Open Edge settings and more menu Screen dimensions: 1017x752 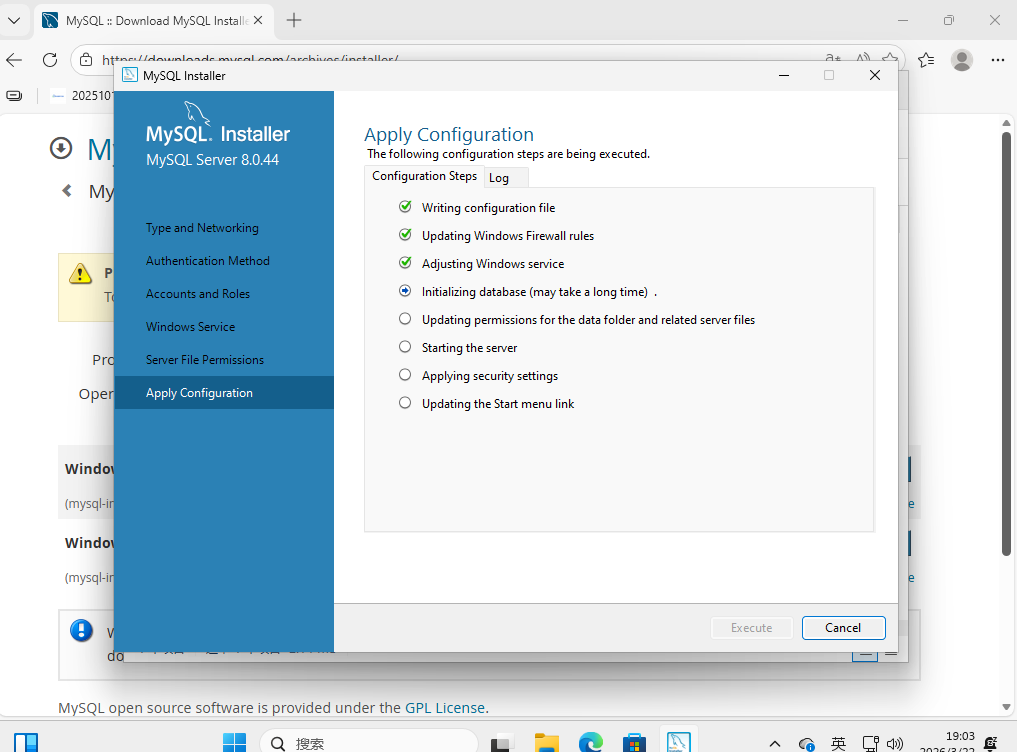pyautogui.click(x=998, y=60)
